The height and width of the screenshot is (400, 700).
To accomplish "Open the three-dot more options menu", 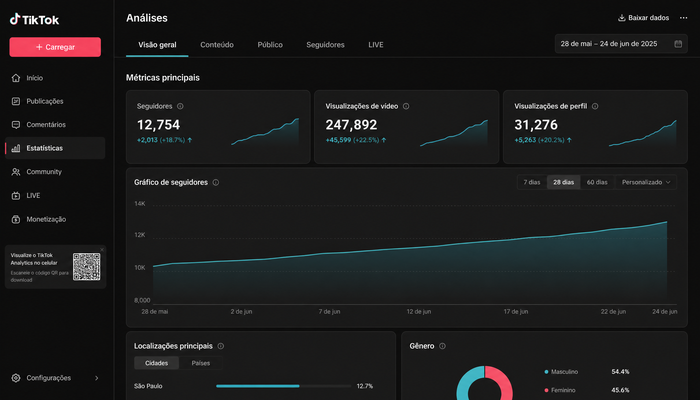I will (x=683, y=18).
